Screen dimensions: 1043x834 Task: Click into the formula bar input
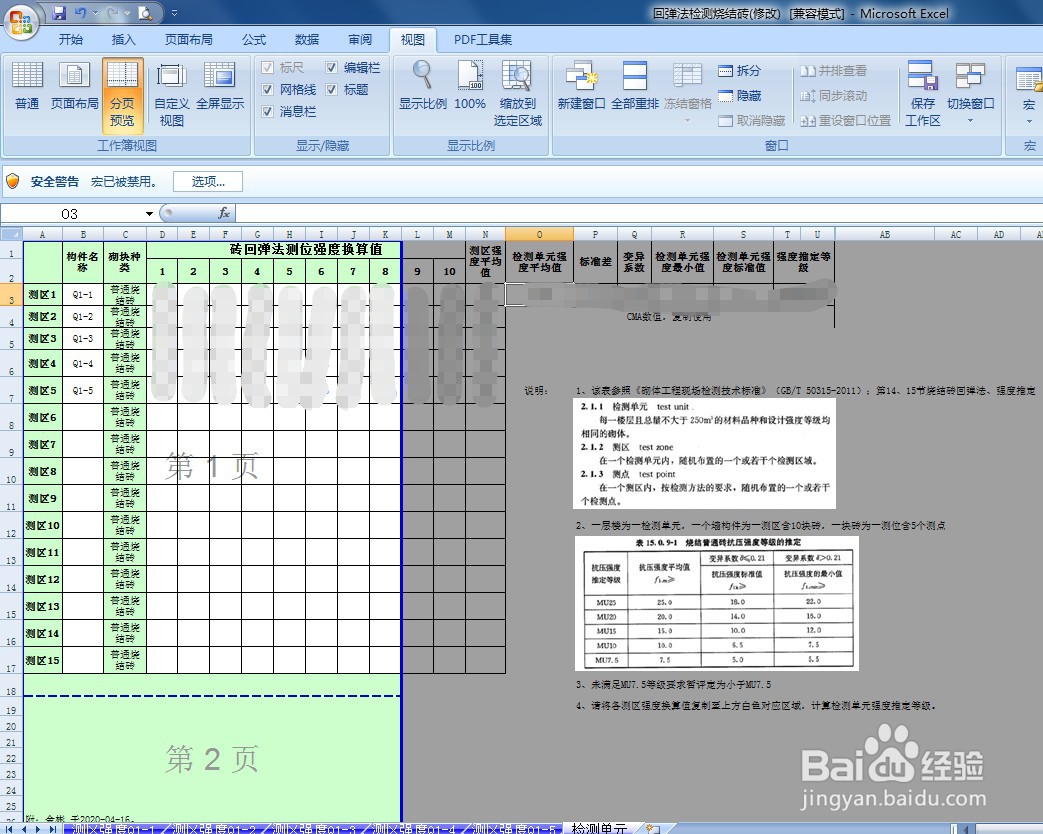point(639,213)
